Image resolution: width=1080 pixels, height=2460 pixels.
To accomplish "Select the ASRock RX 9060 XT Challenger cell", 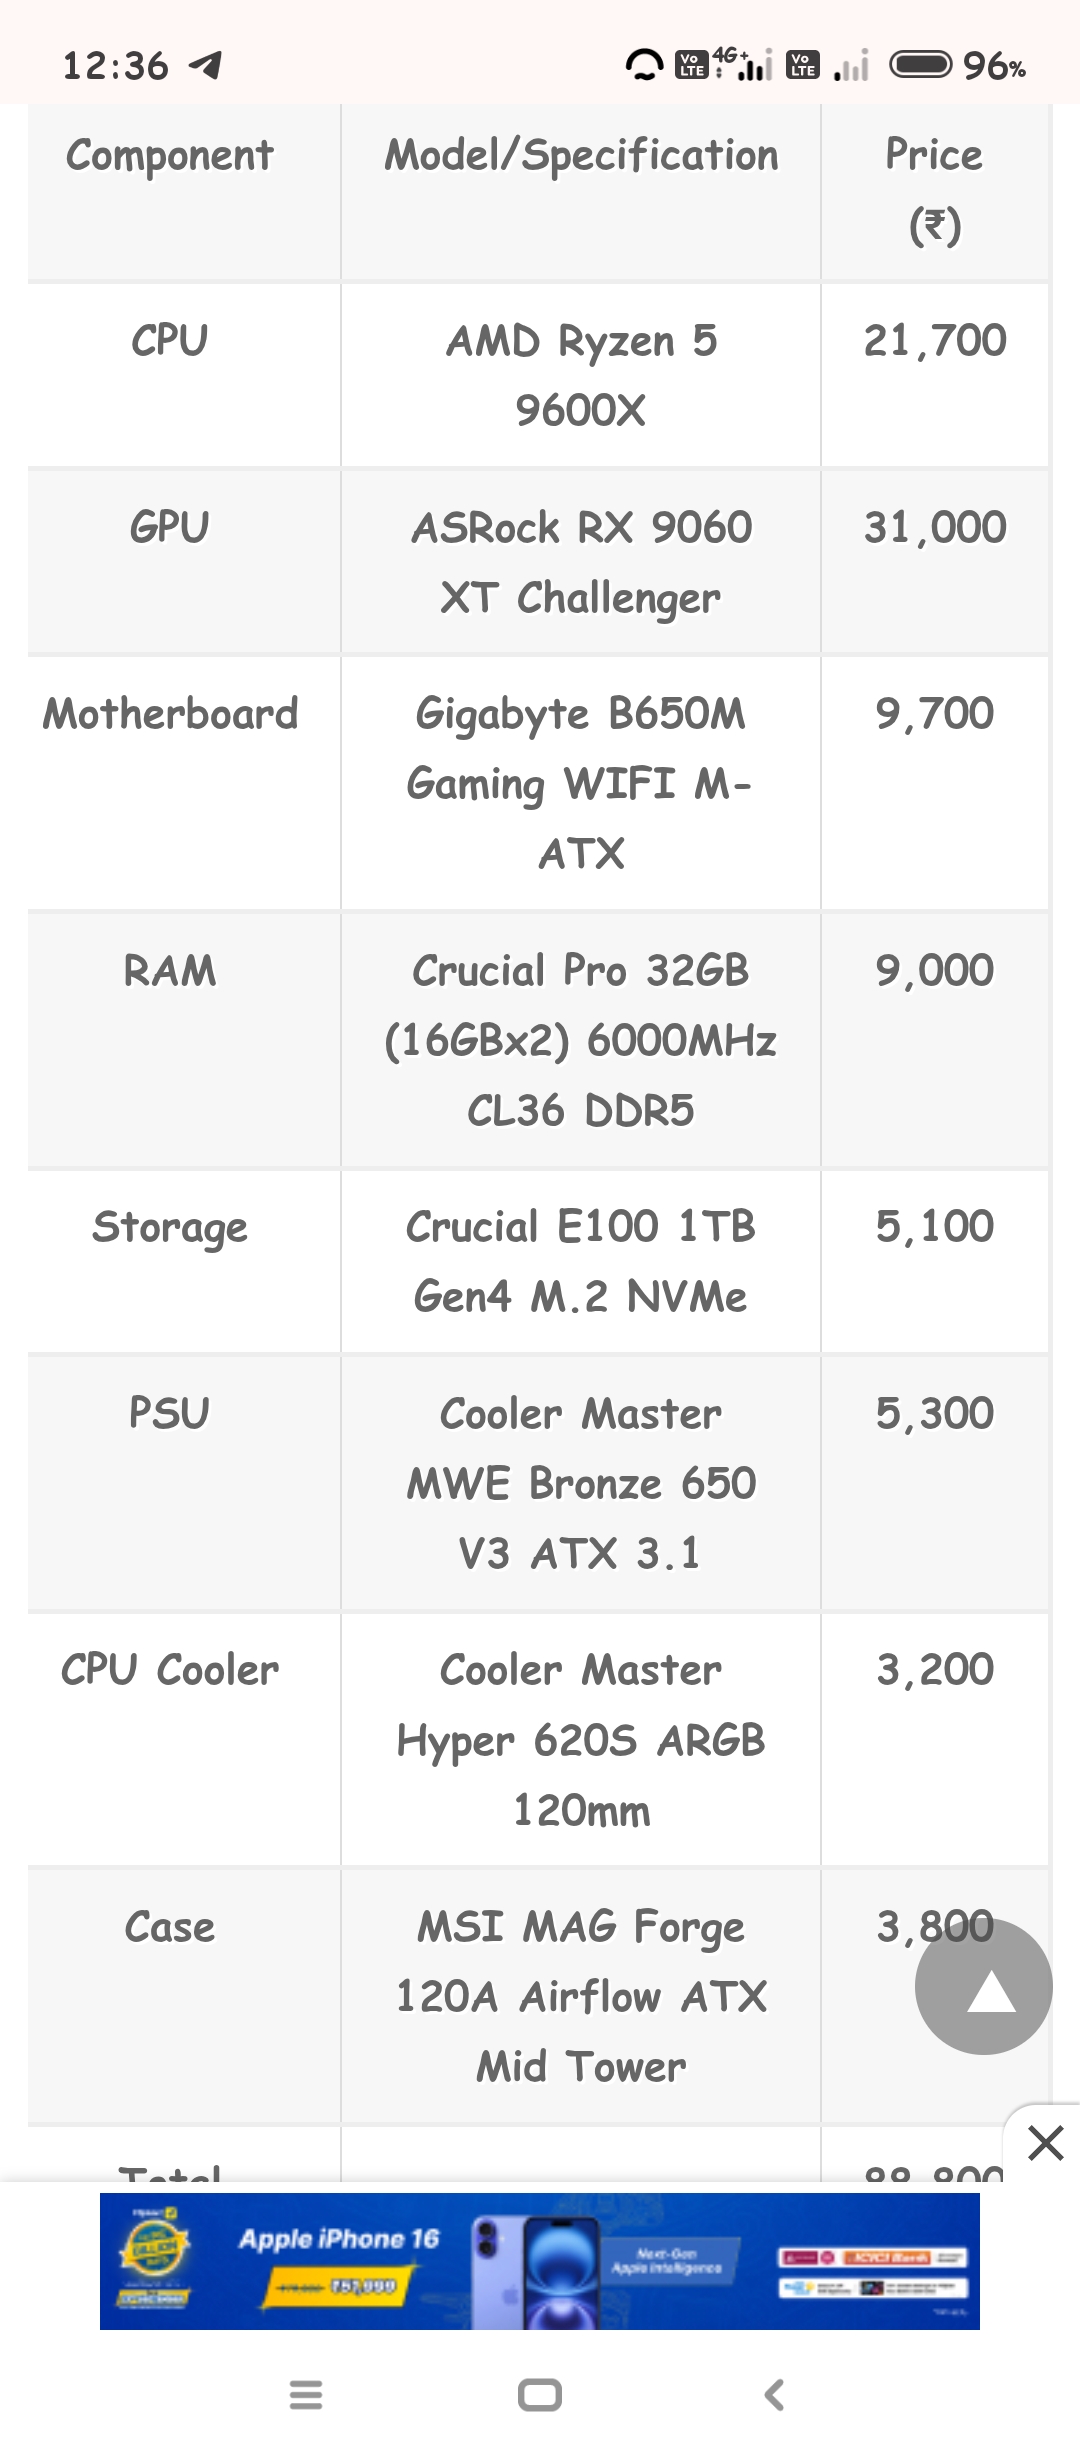I will coord(581,562).
